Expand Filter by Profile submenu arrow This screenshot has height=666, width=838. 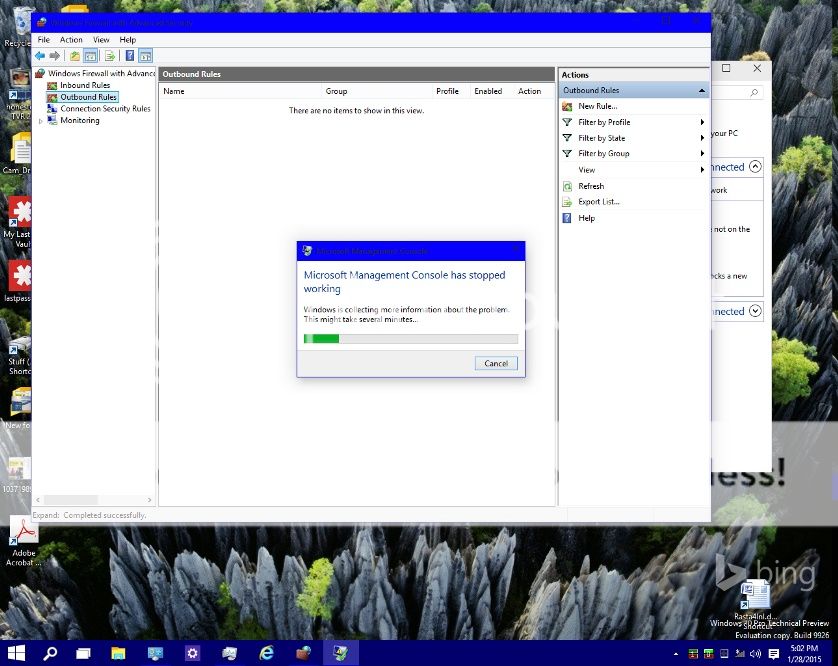pos(702,122)
